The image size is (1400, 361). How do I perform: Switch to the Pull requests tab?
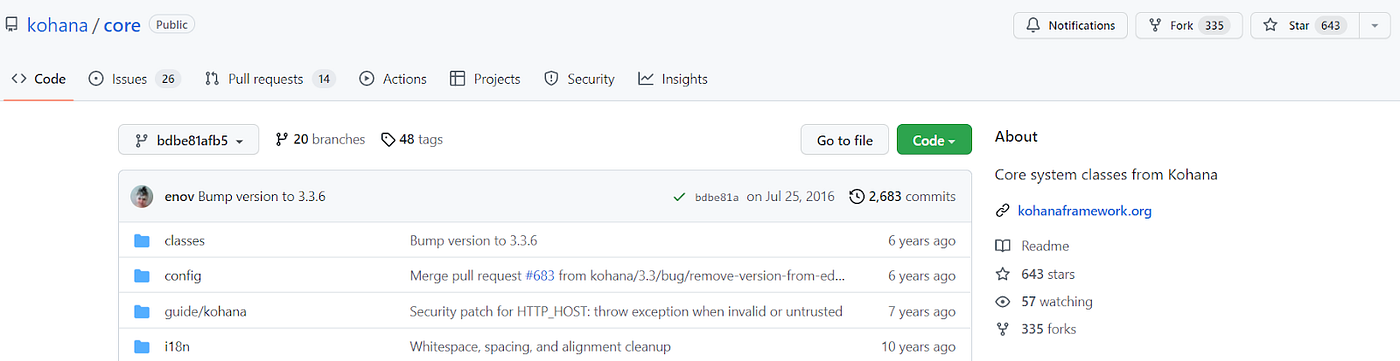[269, 79]
